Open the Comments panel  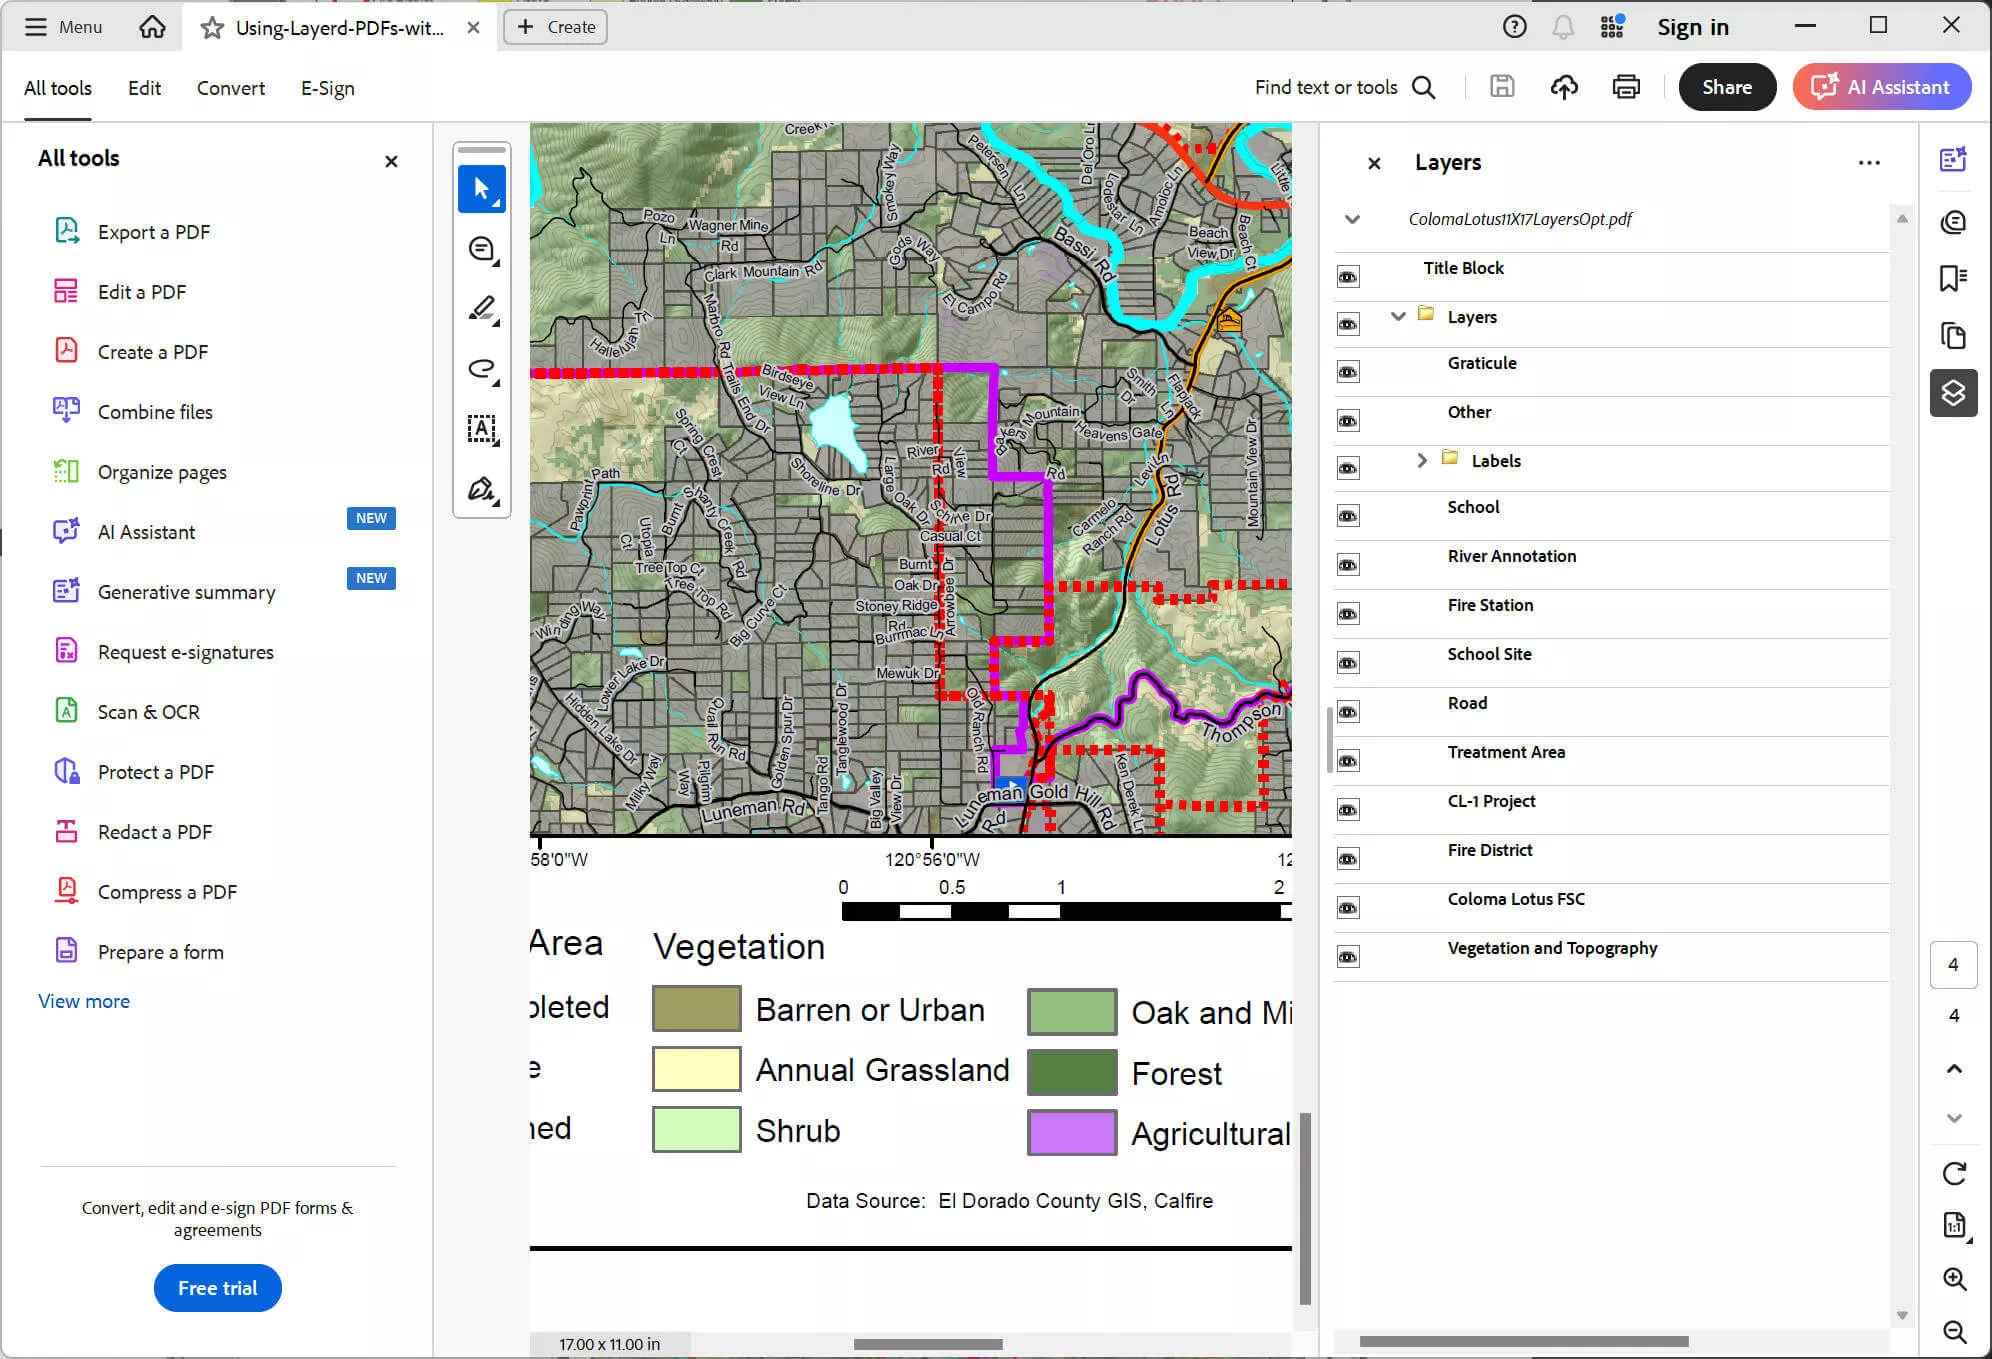point(1954,222)
